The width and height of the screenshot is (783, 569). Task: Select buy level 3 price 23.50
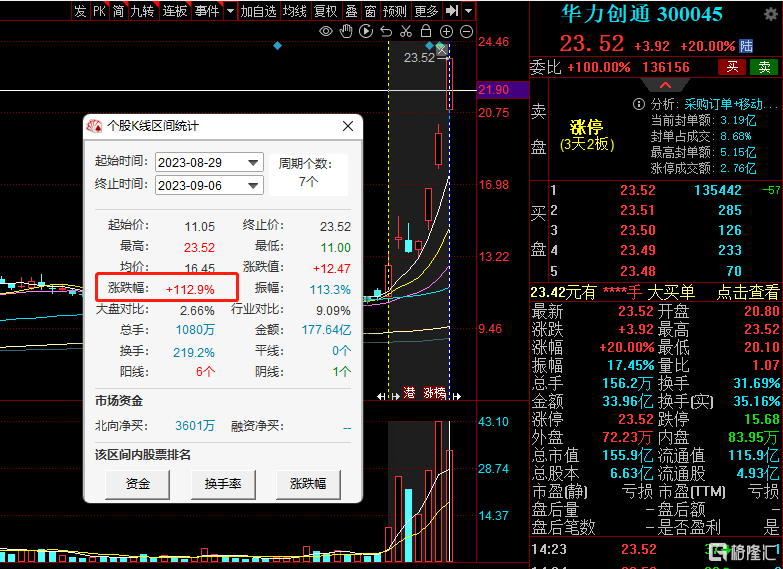[x=638, y=230]
